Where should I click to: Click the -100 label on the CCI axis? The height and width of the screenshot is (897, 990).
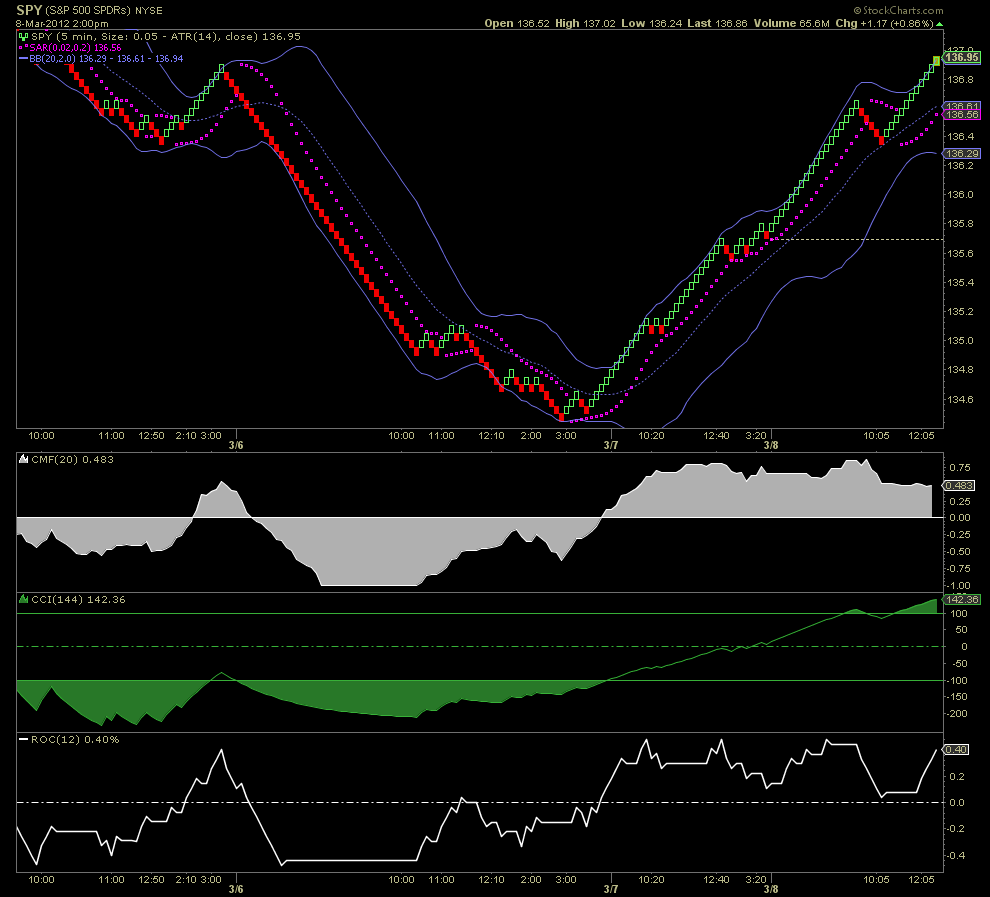958,680
